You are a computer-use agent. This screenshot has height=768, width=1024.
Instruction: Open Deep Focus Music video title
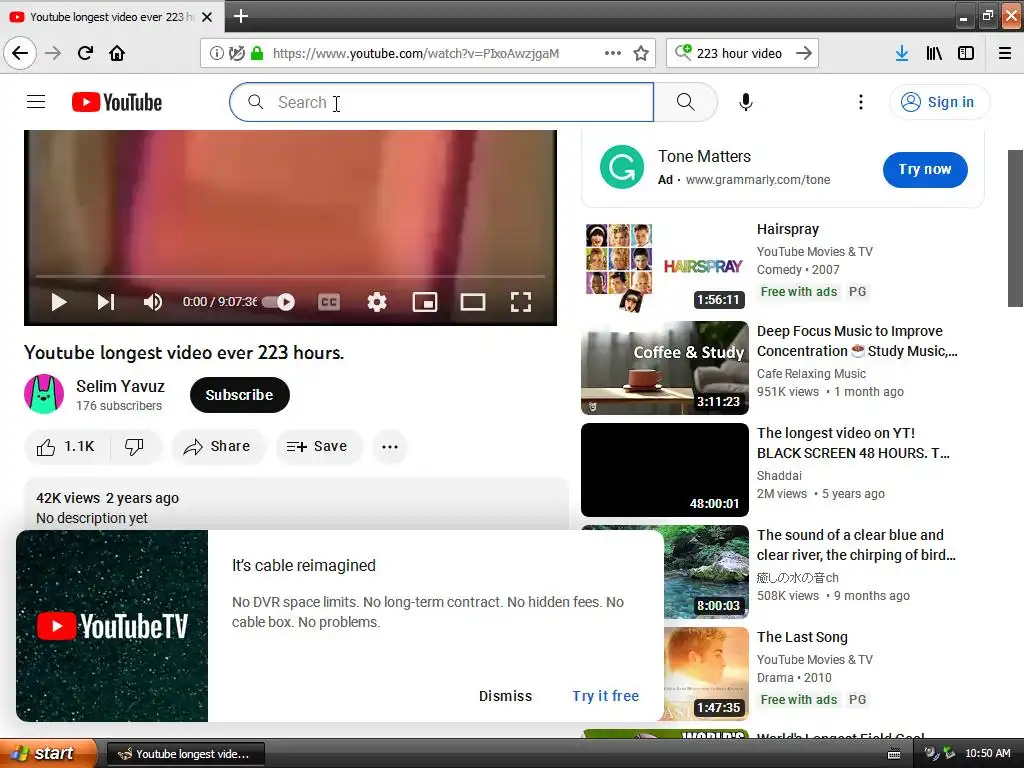(x=857, y=341)
